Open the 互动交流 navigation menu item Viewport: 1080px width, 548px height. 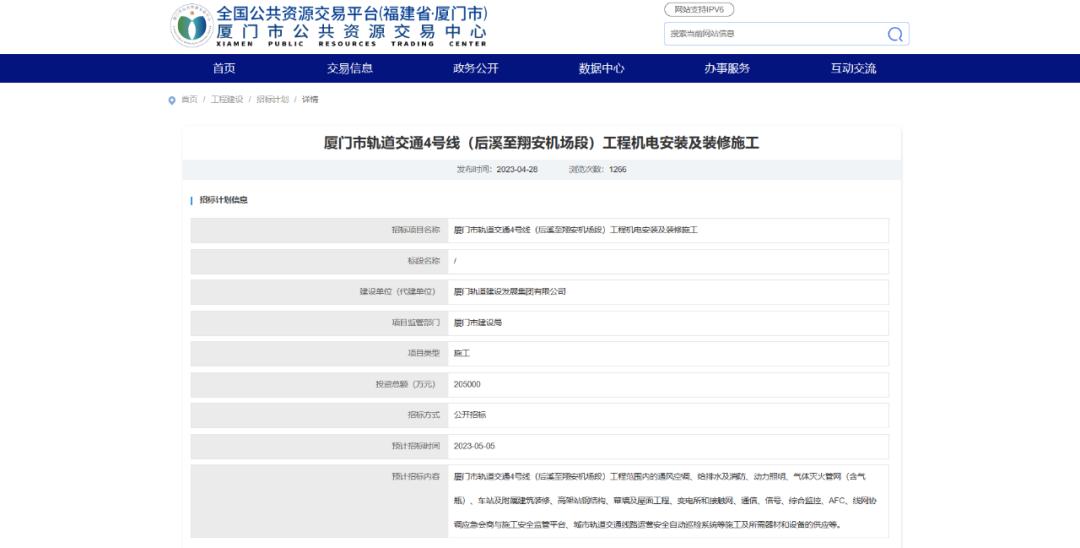(x=853, y=68)
